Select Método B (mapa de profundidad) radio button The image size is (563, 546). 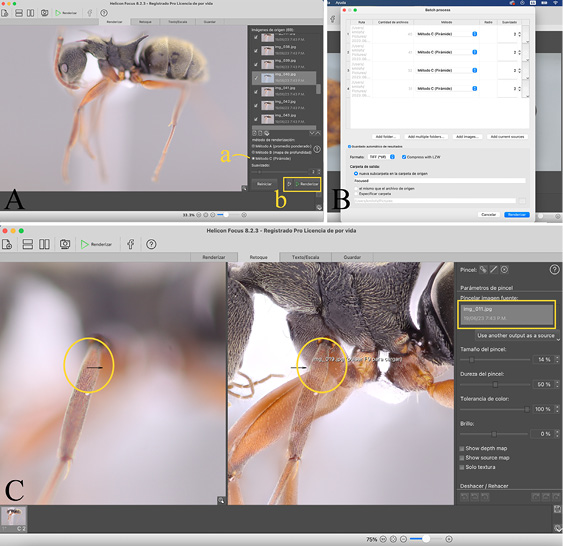(x=253, y=152)
